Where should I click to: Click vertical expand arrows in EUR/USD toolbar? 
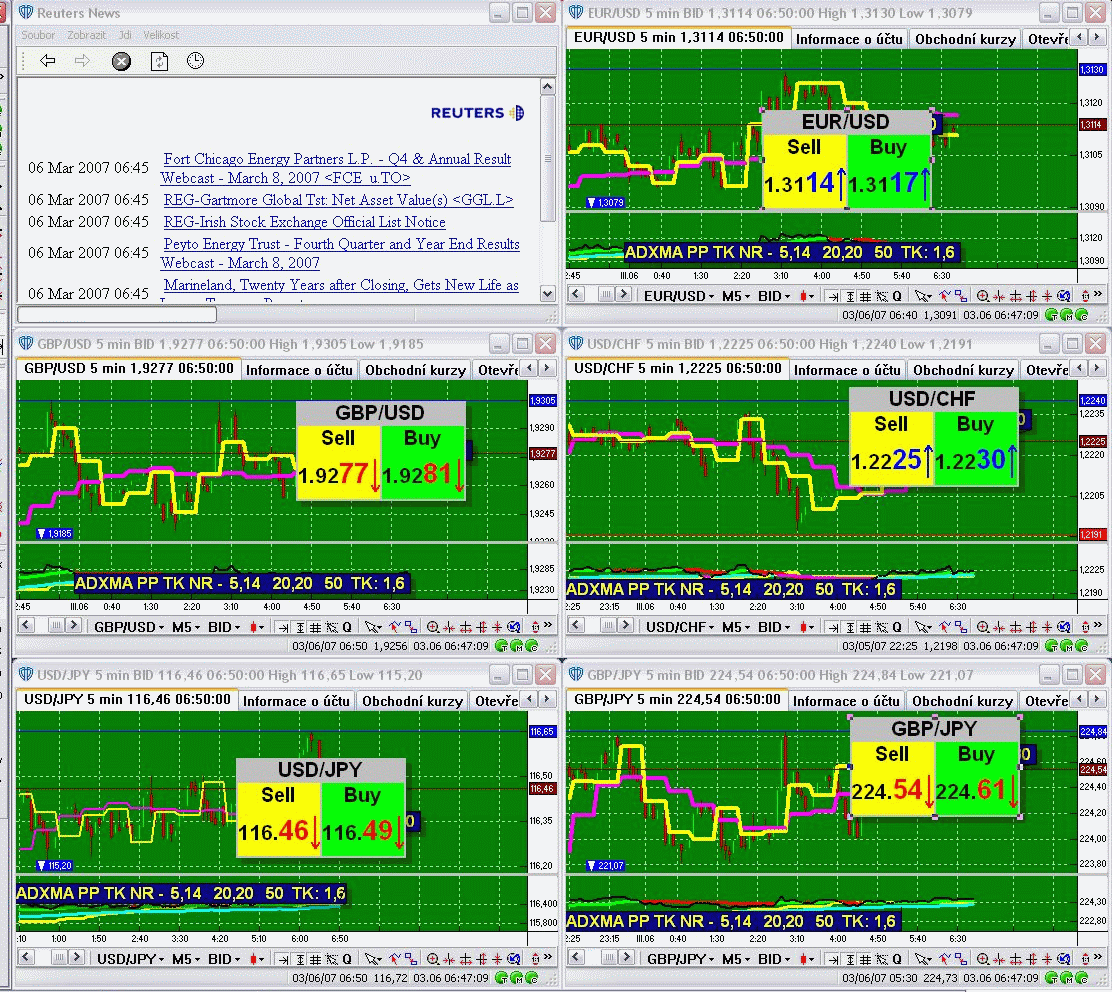[x=1031, y=296]
